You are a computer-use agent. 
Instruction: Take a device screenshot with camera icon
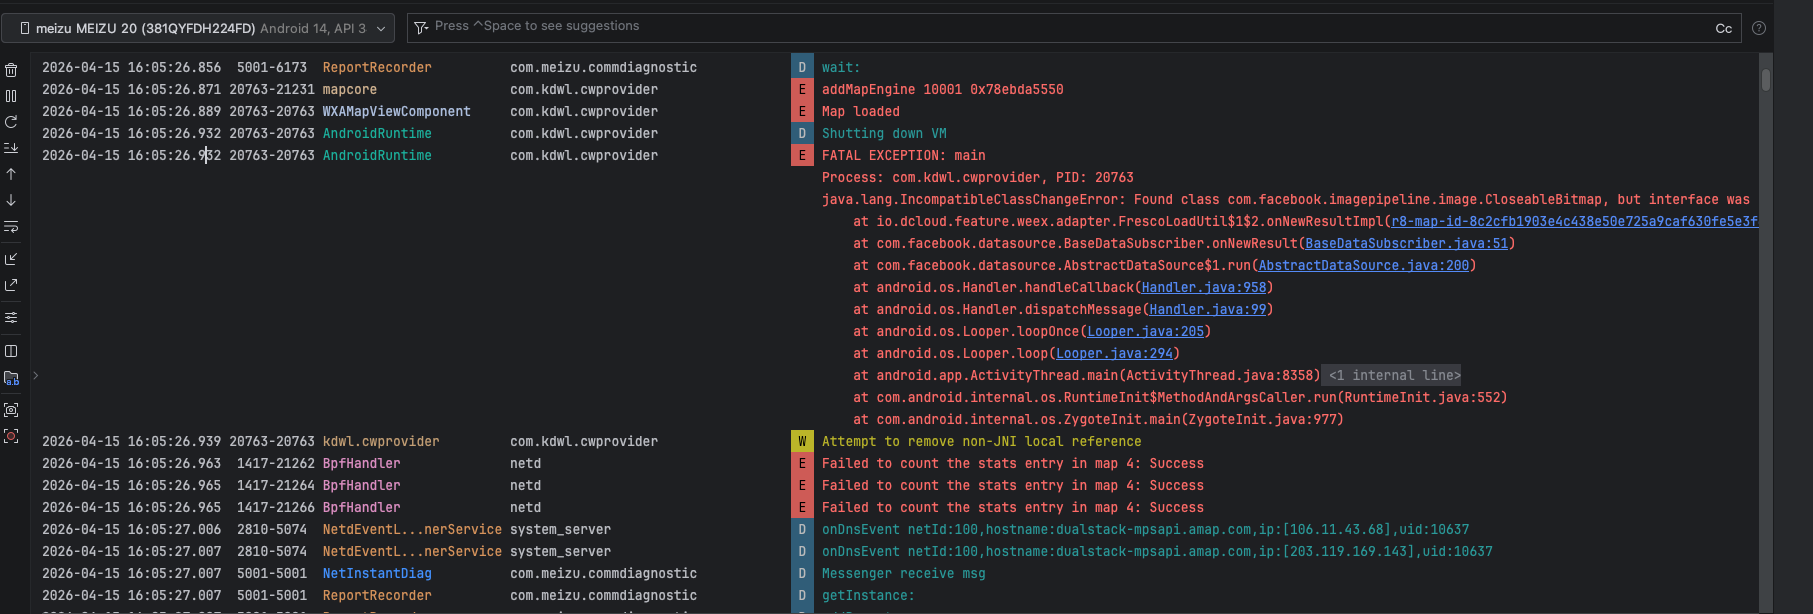pyautogui.click(x=11, y=410)
